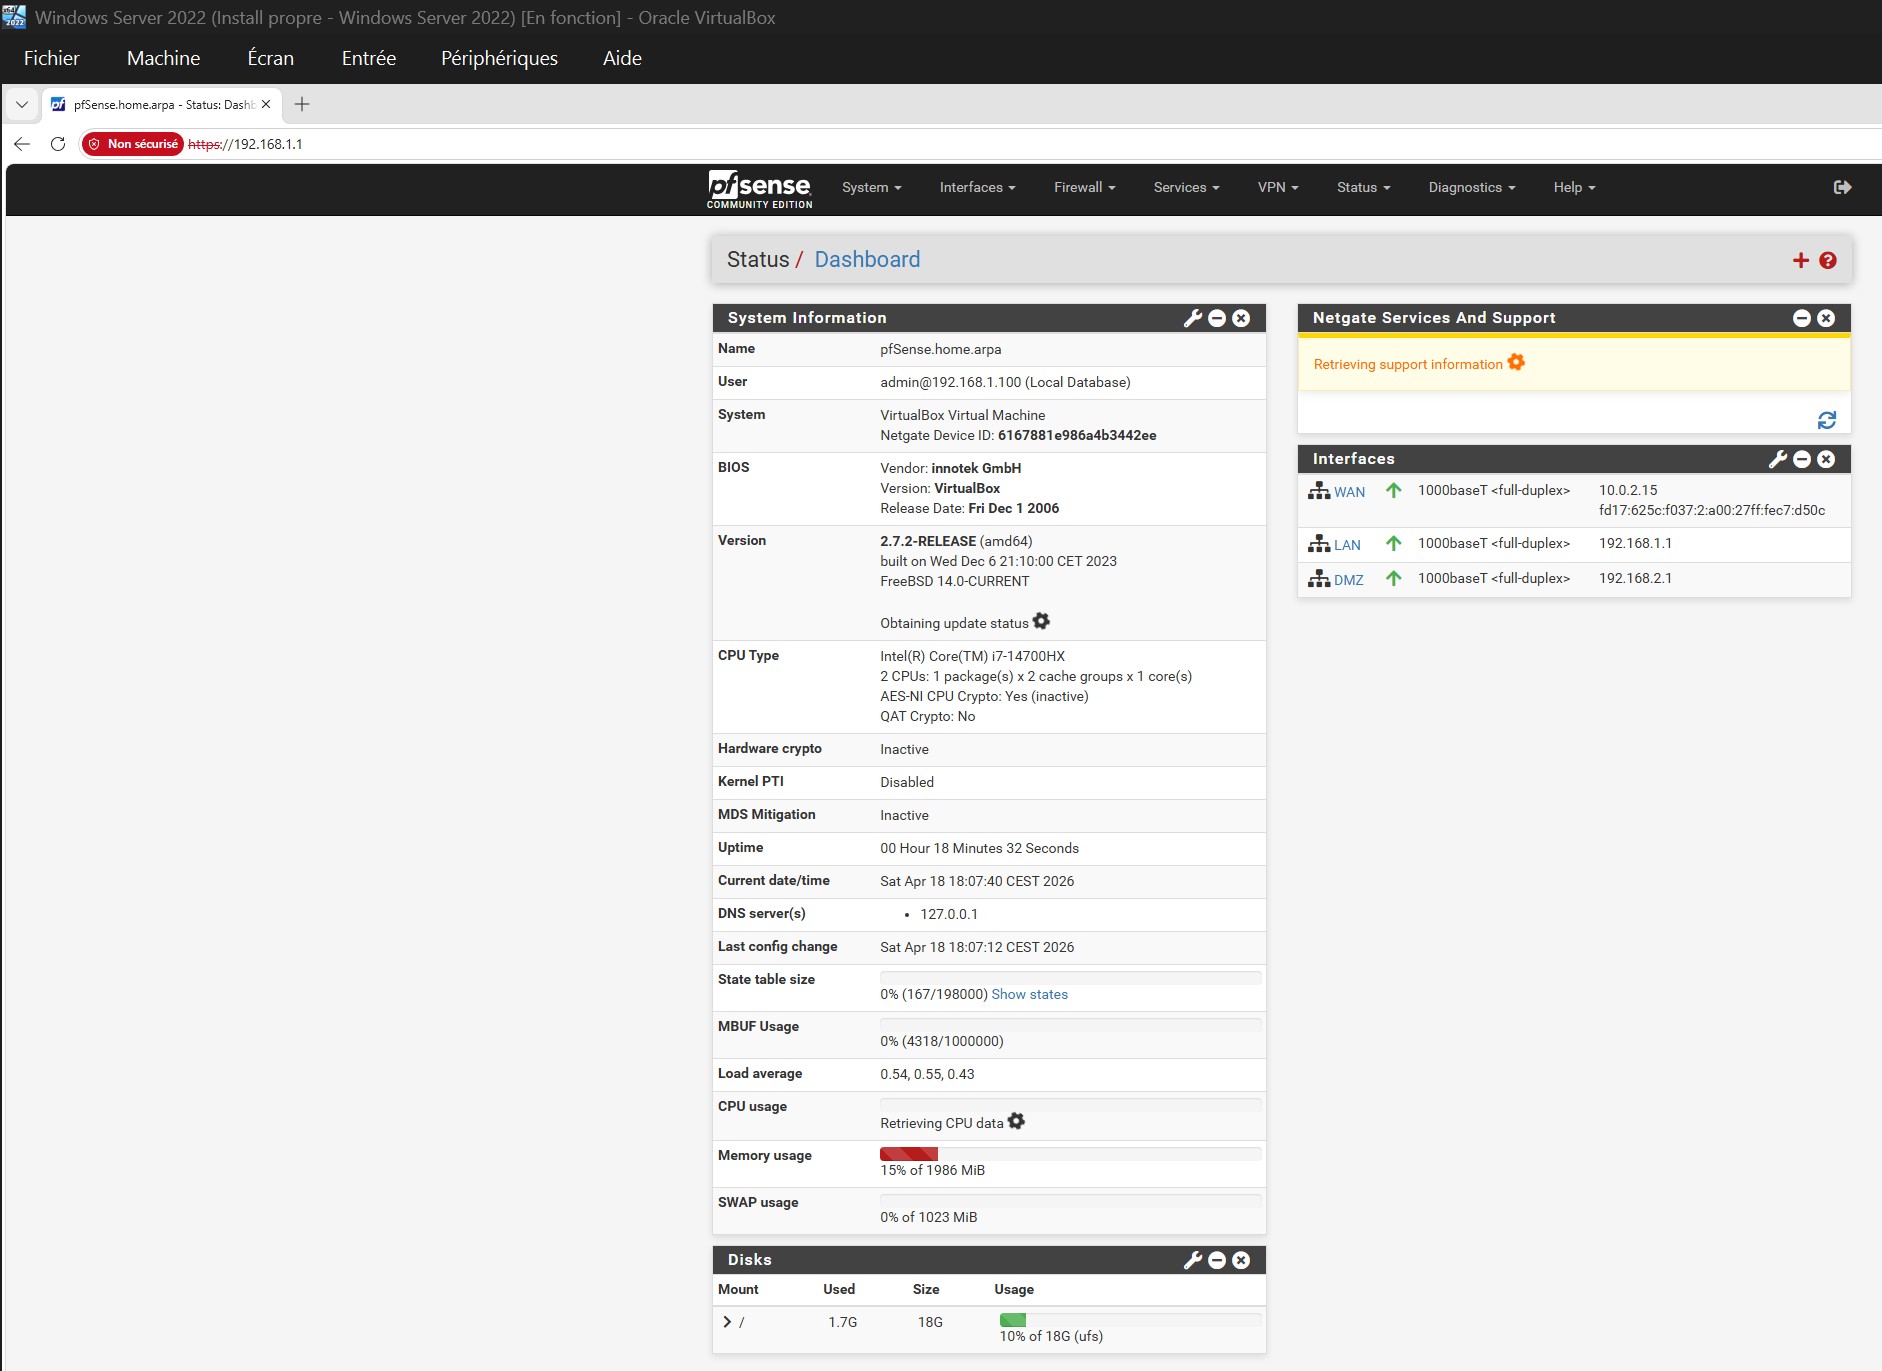Collapse the Interfaces widget

[1803, 458]
